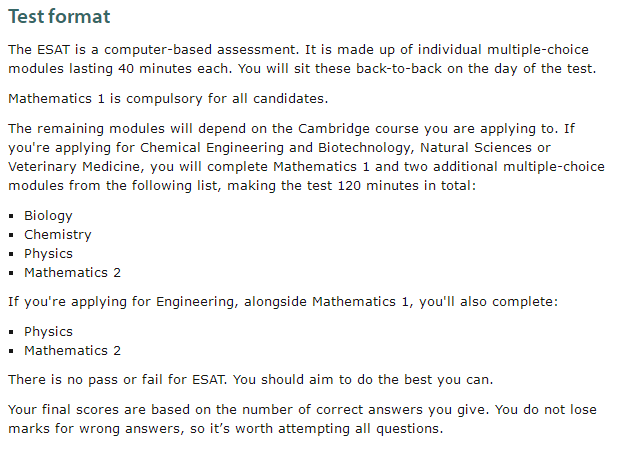Viewport: 632px width, 451px height.
Task: Click the bullet beside Chemistry
Action: [x=11, y=235]
